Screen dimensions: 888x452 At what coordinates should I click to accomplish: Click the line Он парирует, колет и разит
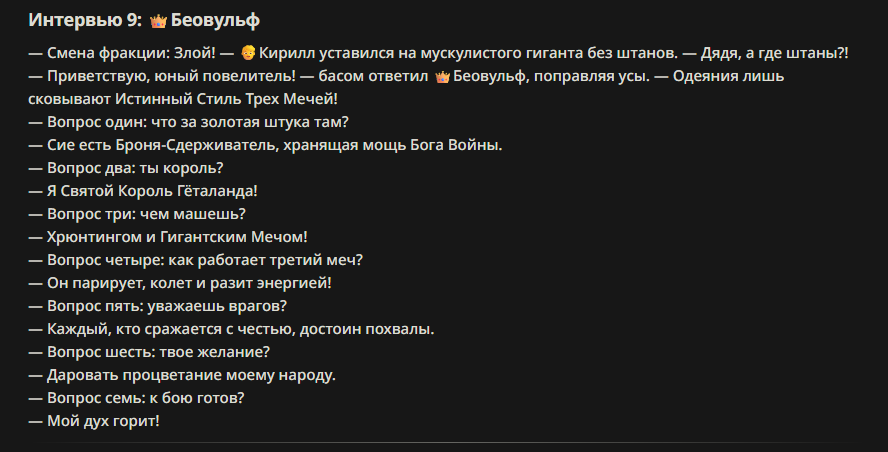(180, 283)
